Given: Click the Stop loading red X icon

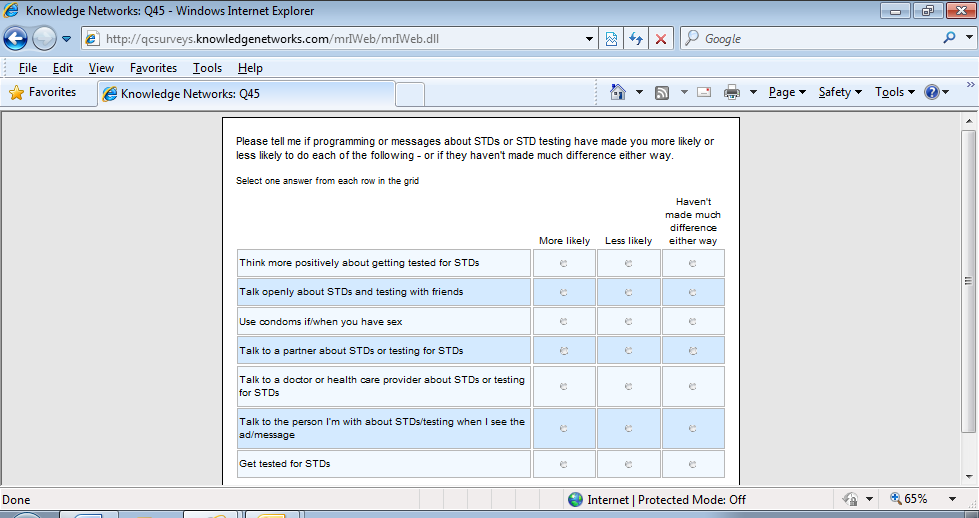Looking at the screenshot, I should pyautogui.click(x=661, y=39).
